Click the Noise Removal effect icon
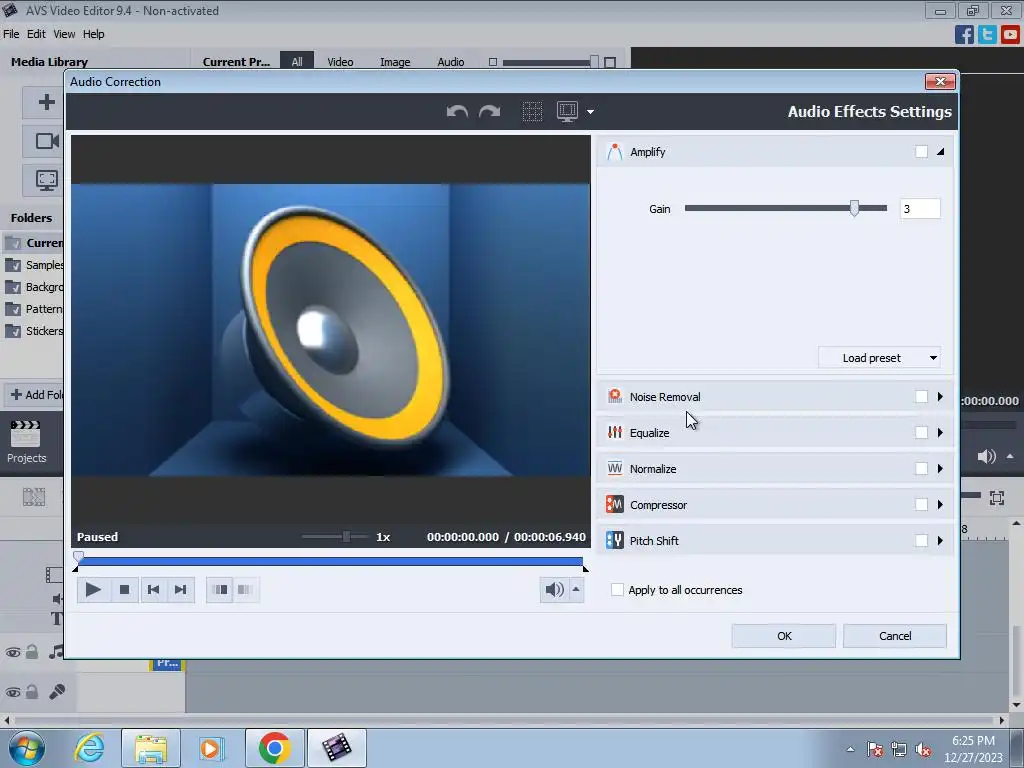The image size is (1024, 768). pos(615,396)
